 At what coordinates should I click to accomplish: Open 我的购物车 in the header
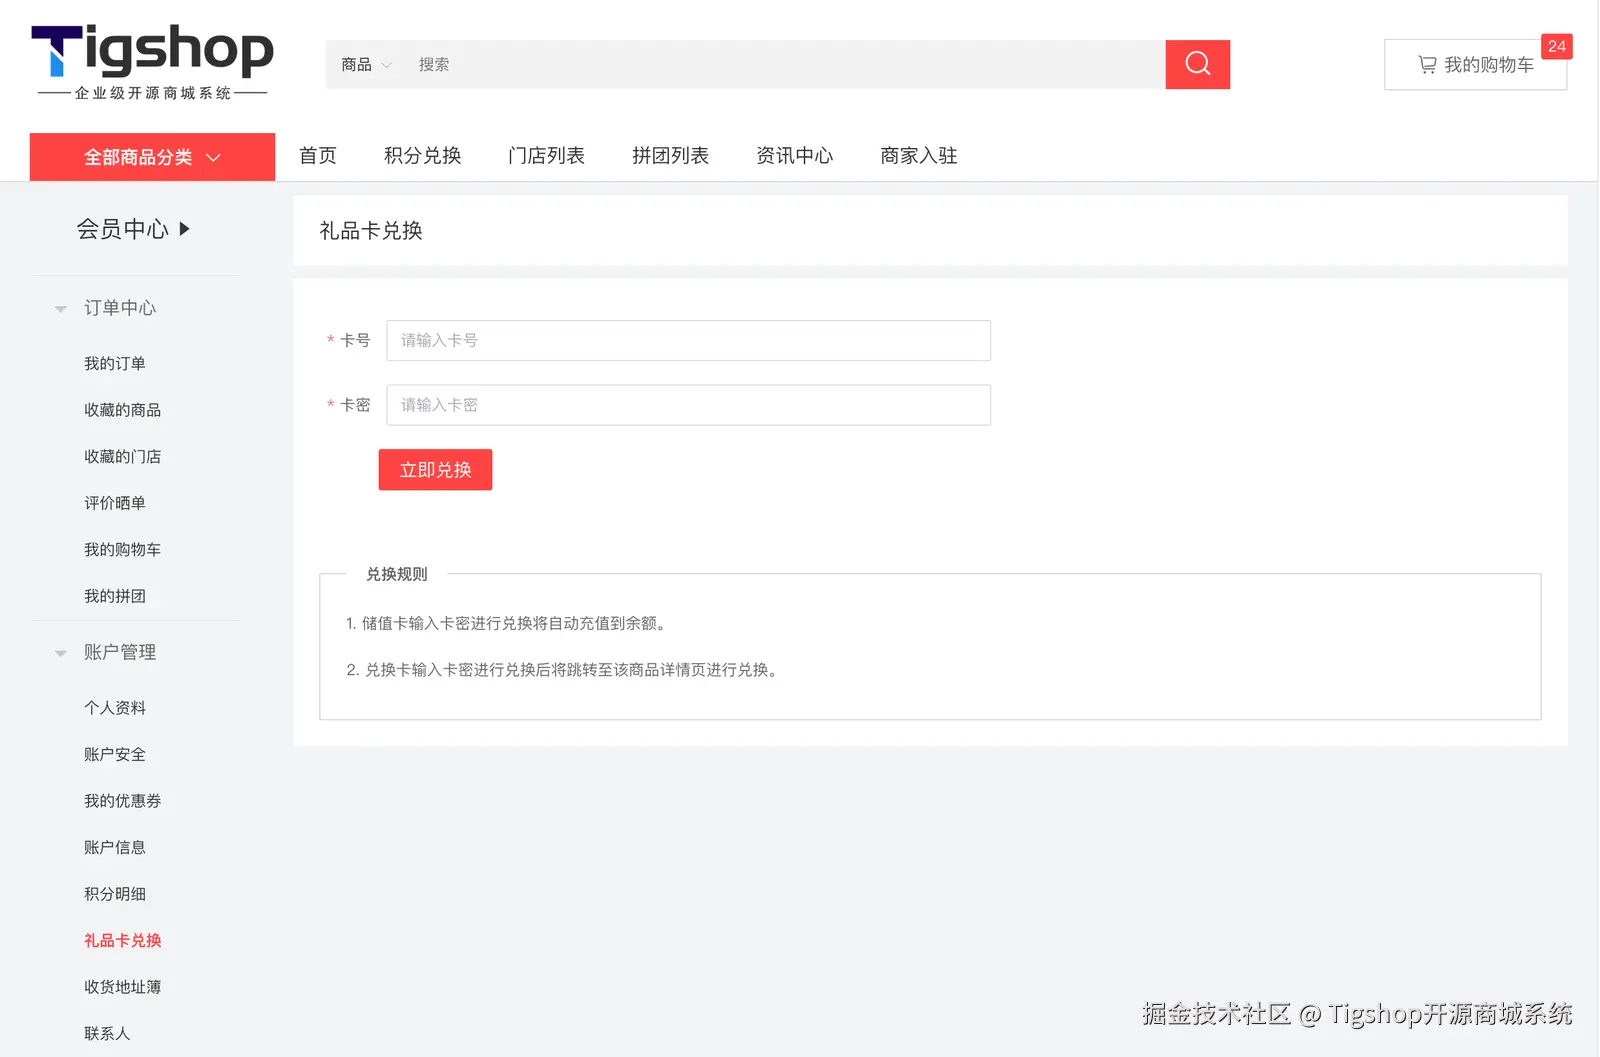coord(1475,65)
